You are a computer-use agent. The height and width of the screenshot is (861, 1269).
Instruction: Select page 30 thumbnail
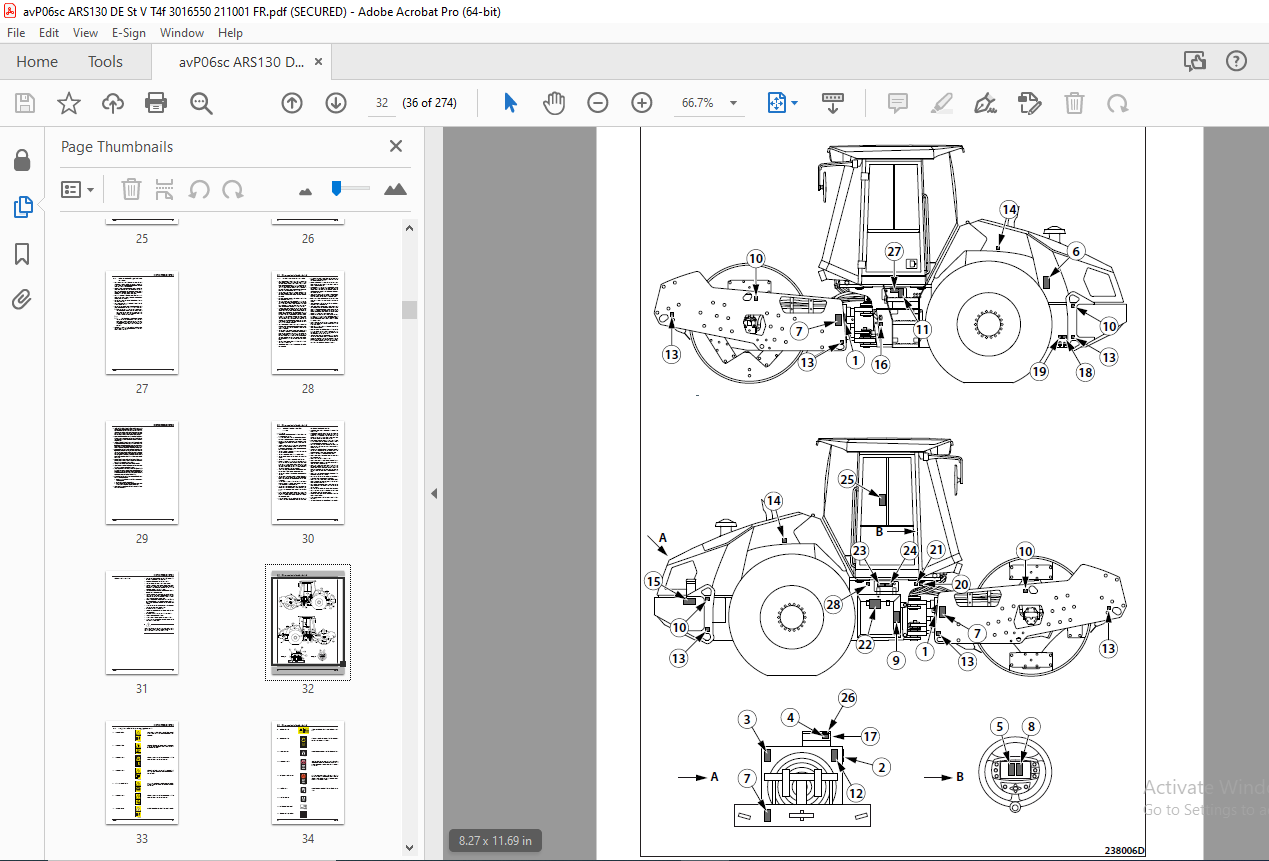coord(308,473)
